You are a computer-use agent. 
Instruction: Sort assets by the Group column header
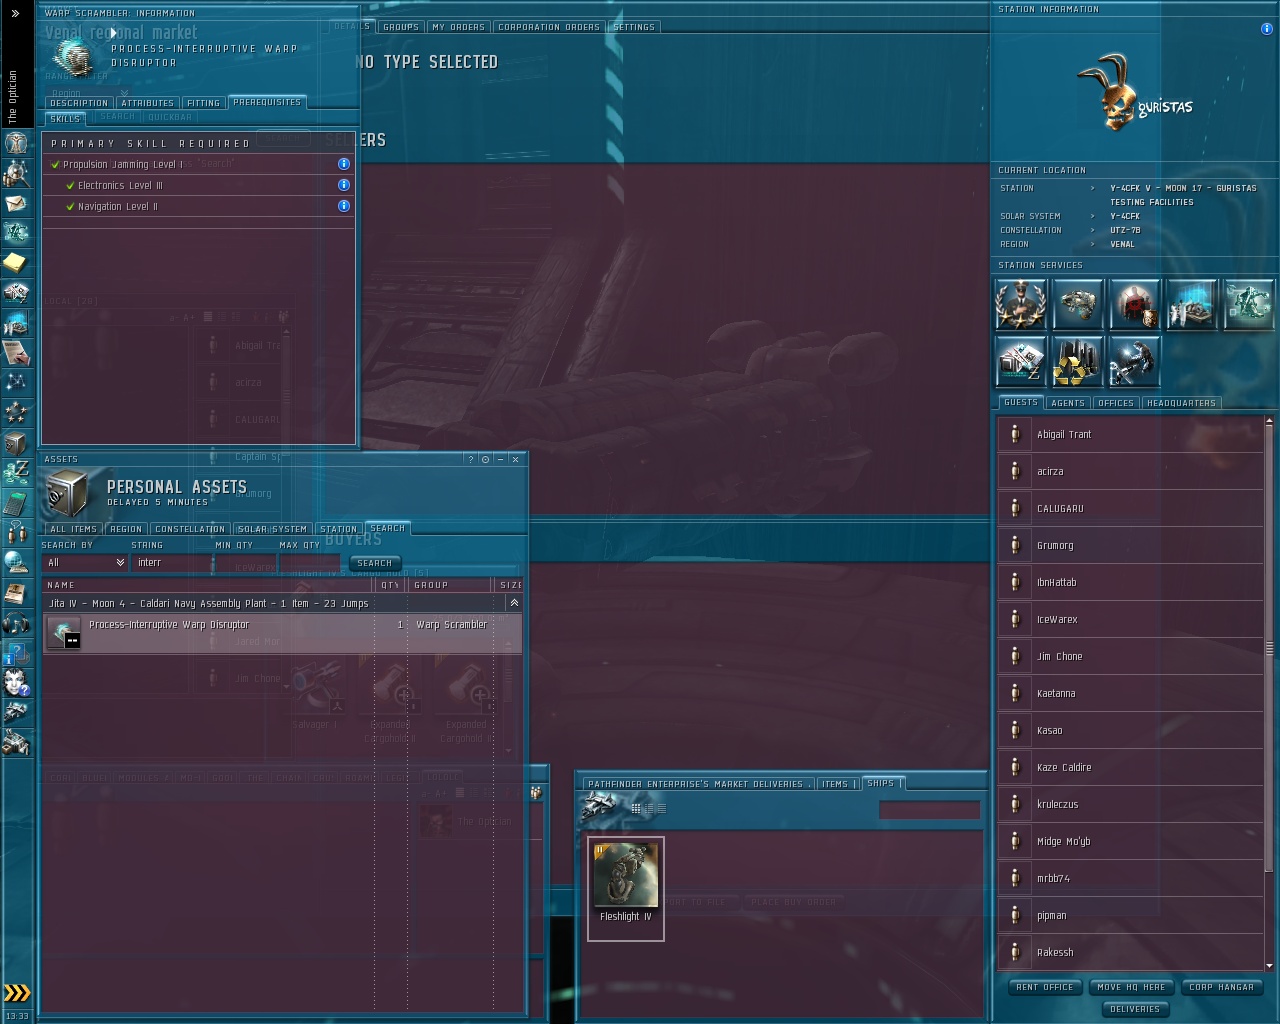450,585
